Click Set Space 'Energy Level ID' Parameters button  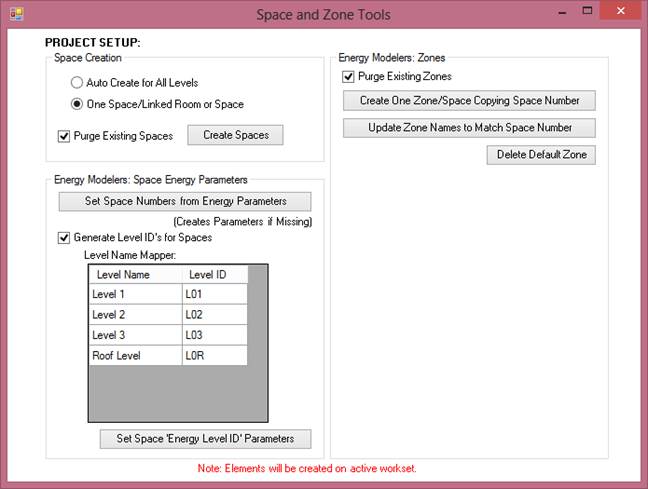tap(205, 439)
